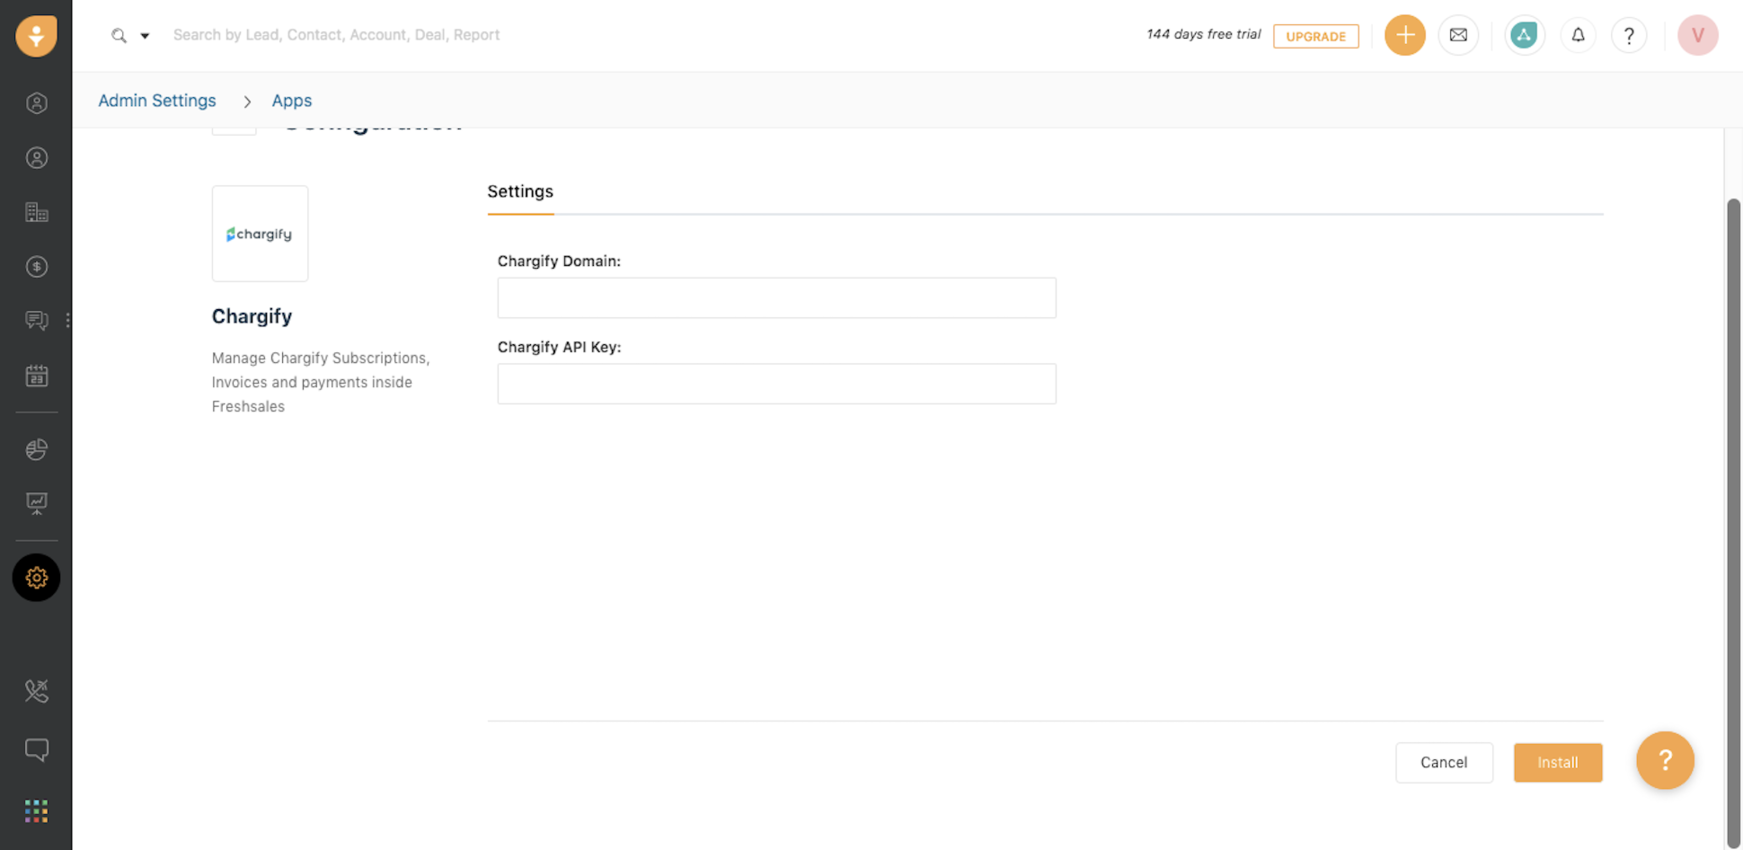Open the phone dialer icon
Image resolution: width=1743 pixels, height=850 pixels.
[x=37, y=690]
